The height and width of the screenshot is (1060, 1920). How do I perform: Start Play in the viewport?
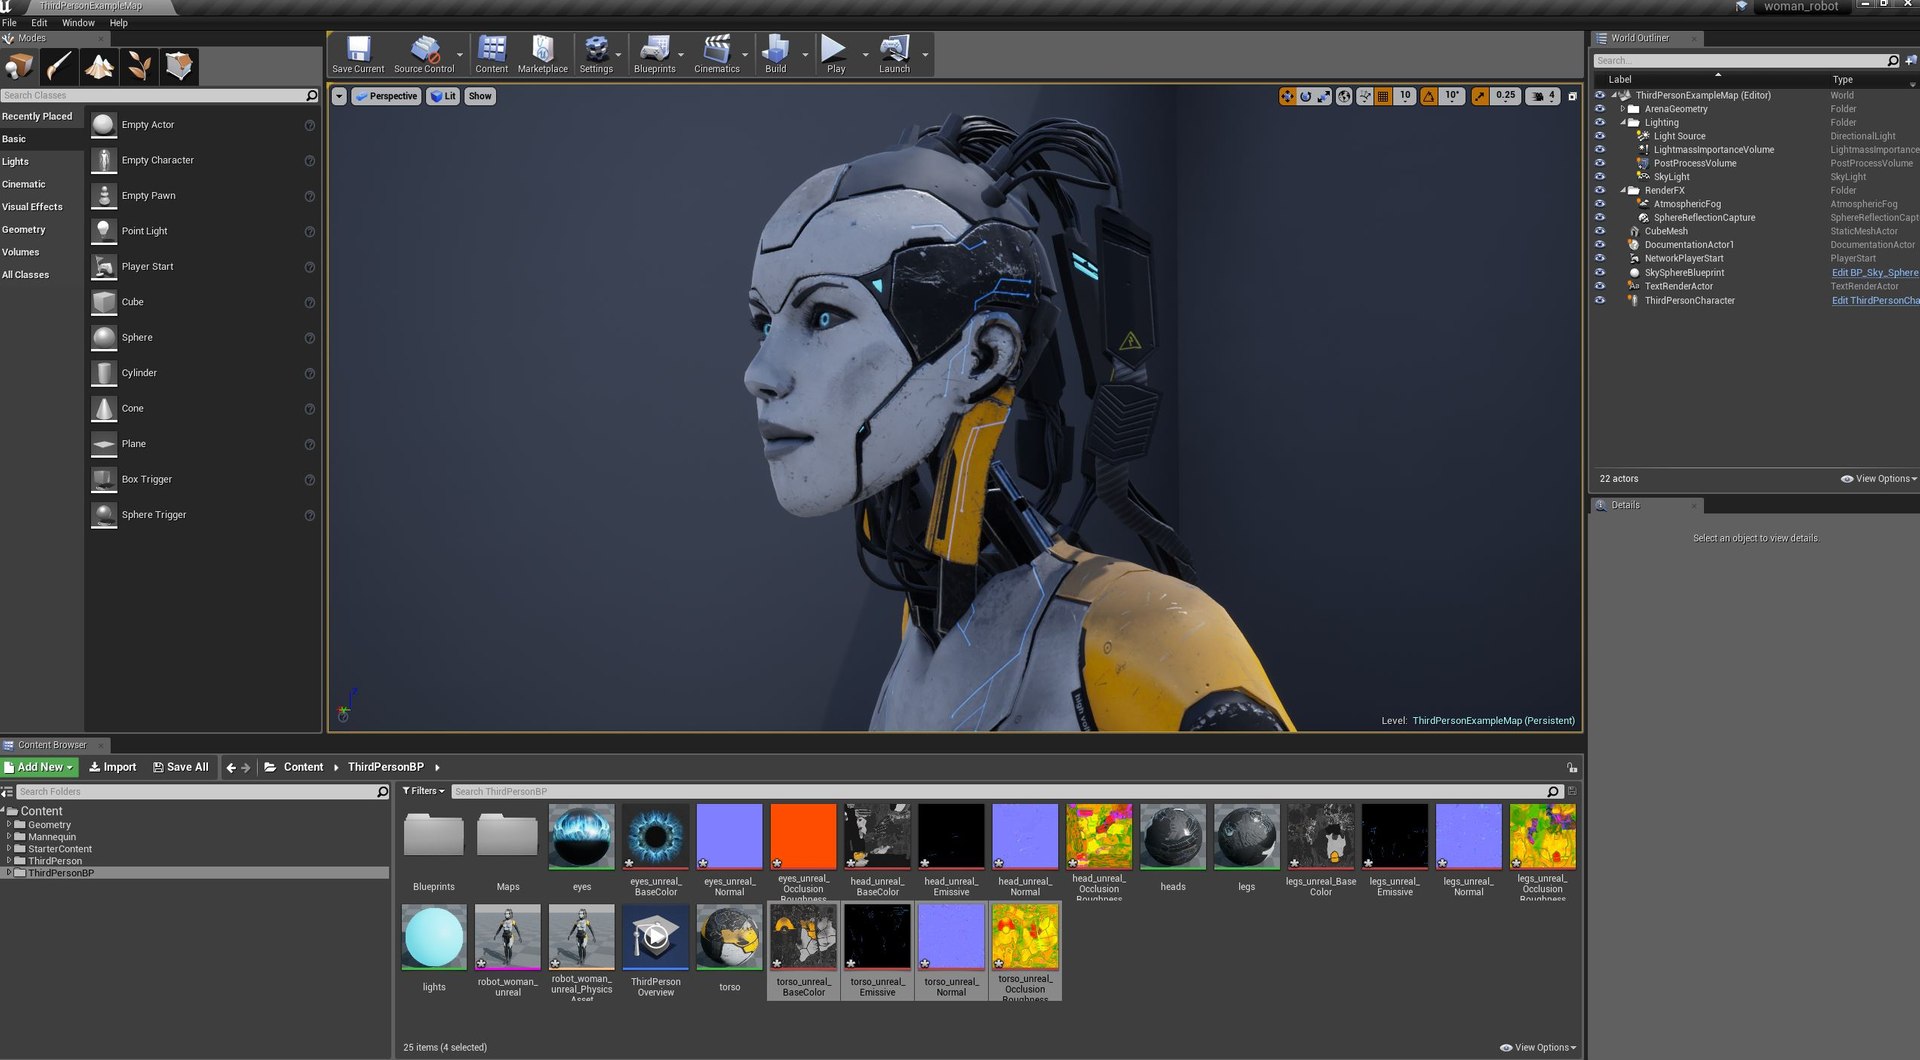tap(835, 54)
